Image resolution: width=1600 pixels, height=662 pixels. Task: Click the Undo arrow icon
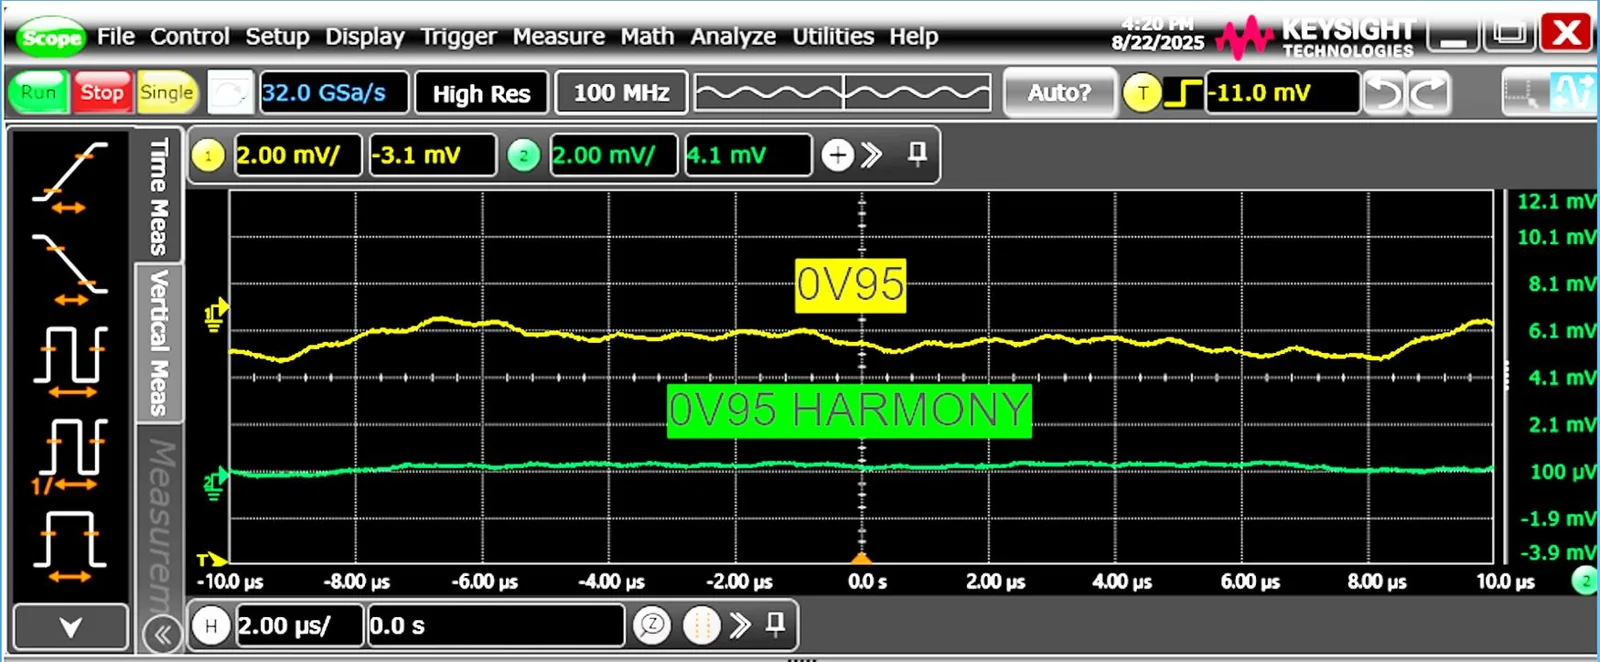tap(1384, 93)
